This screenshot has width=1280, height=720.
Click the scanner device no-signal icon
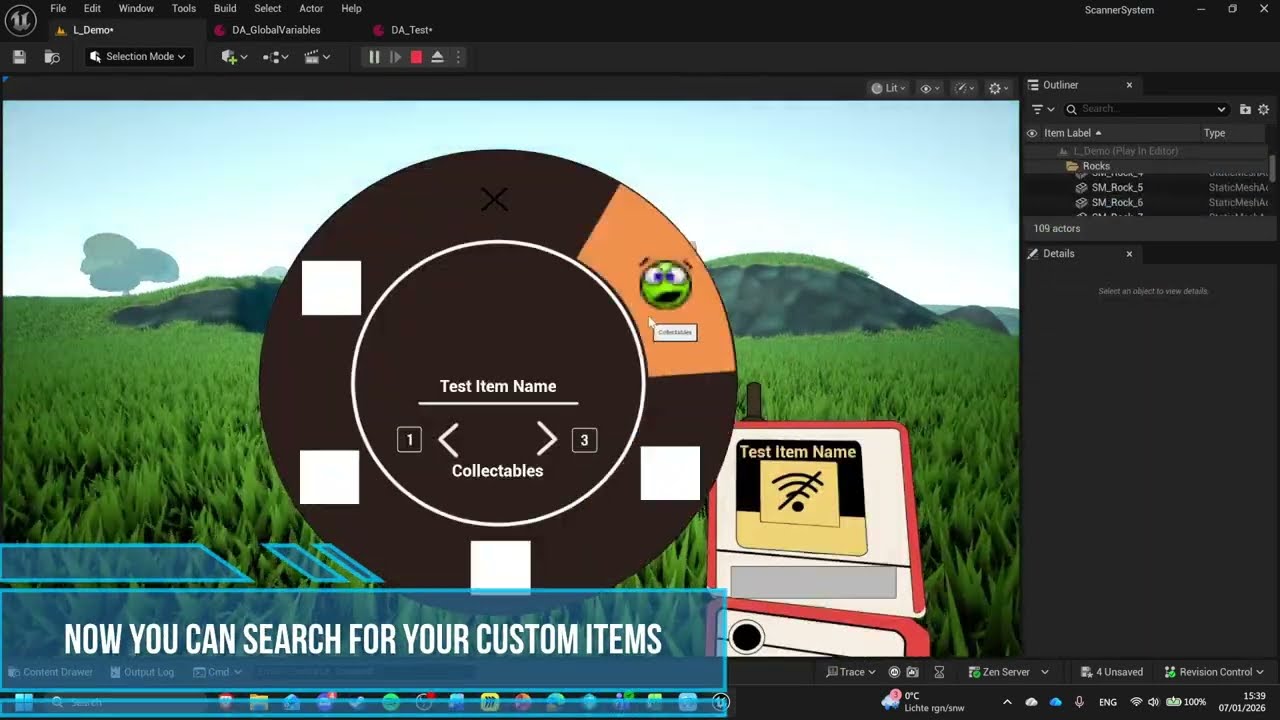point(797,491)
